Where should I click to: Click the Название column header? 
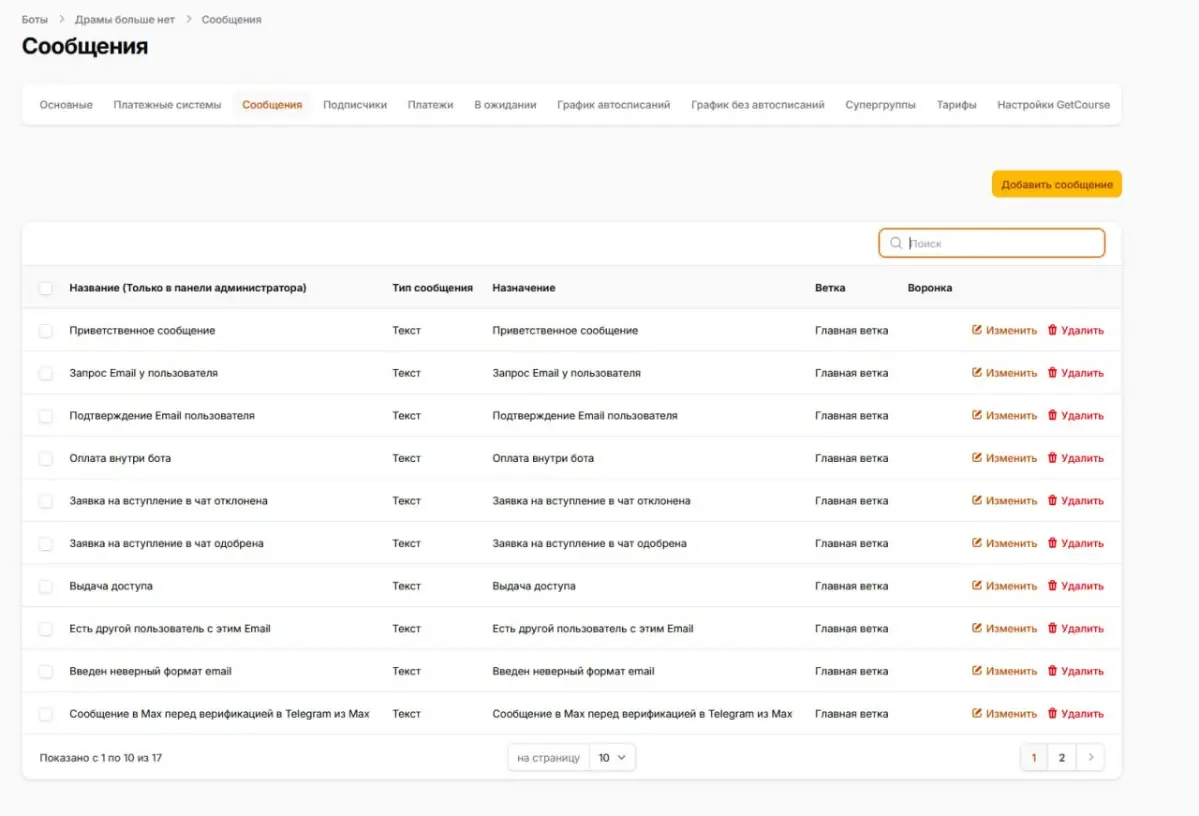187,288
